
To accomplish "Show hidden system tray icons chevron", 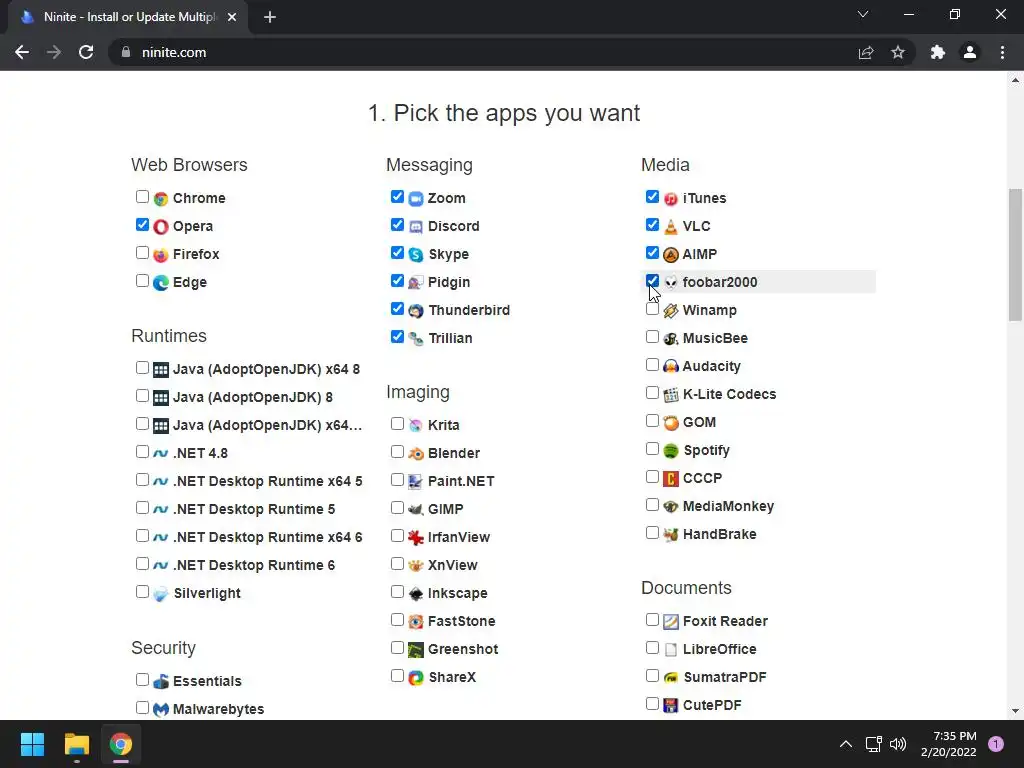I will click(x=846, y=744).
